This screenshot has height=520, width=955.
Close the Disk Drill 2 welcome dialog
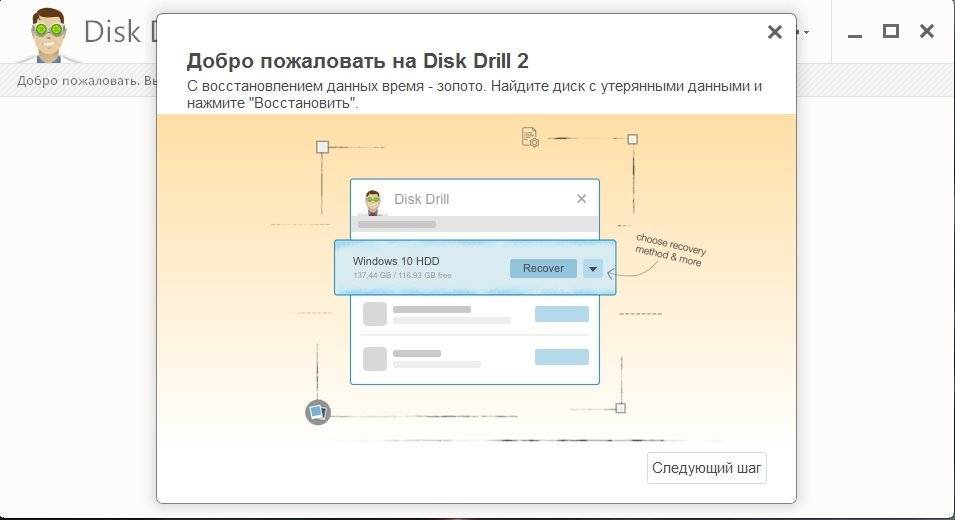[775, 32]
